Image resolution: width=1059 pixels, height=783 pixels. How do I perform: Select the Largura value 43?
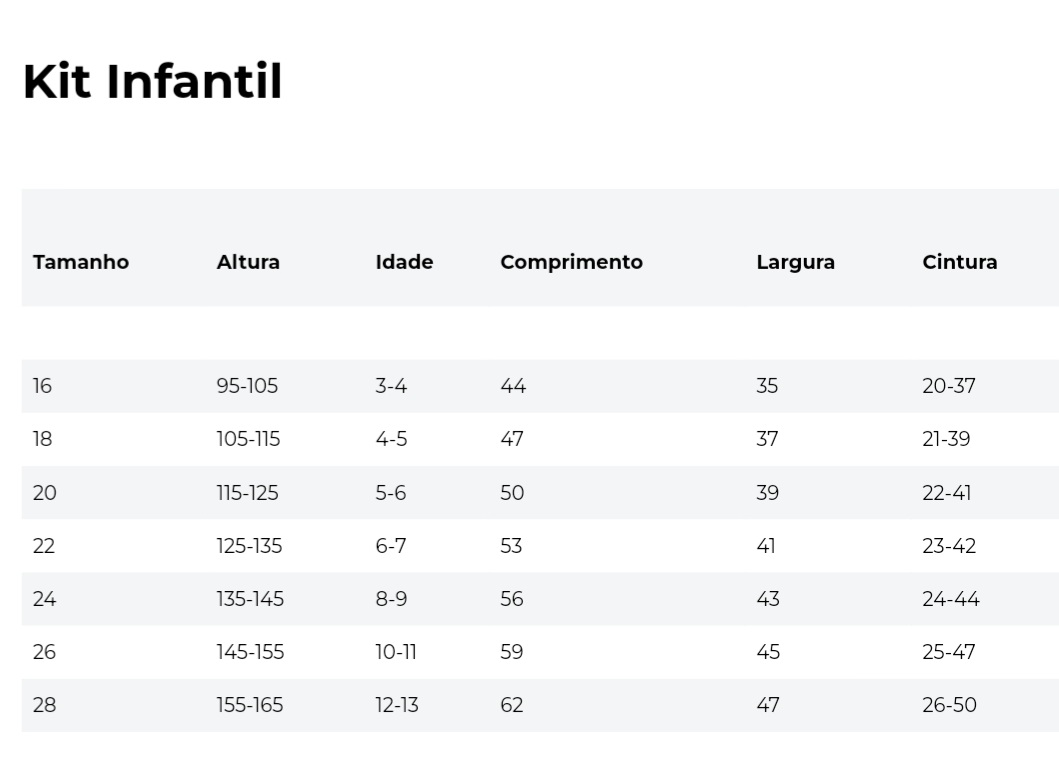point(768,599)
